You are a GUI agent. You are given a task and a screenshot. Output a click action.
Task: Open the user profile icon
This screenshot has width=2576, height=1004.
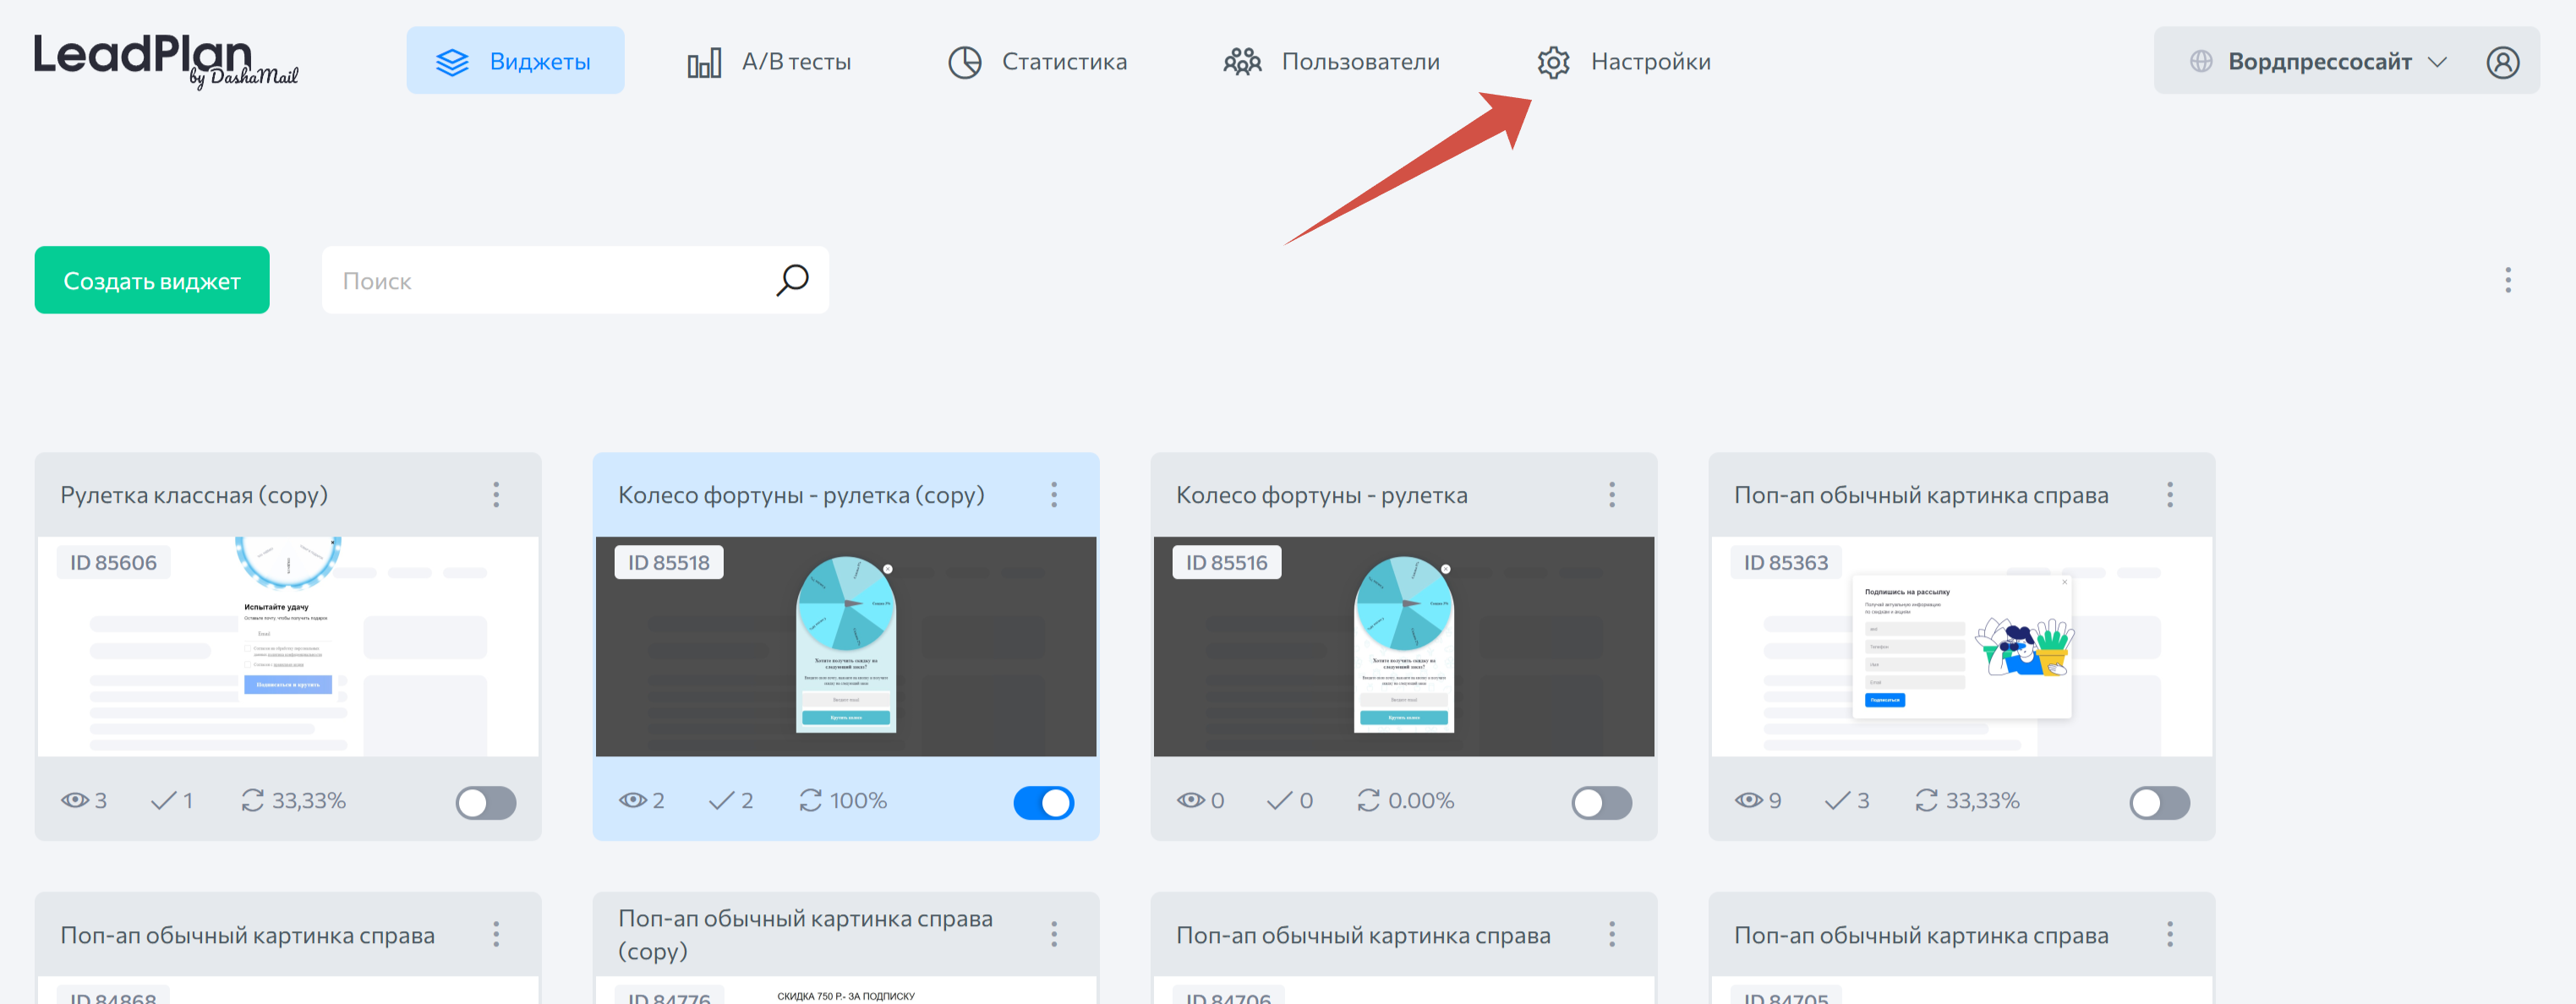(x=2502, y=62)
